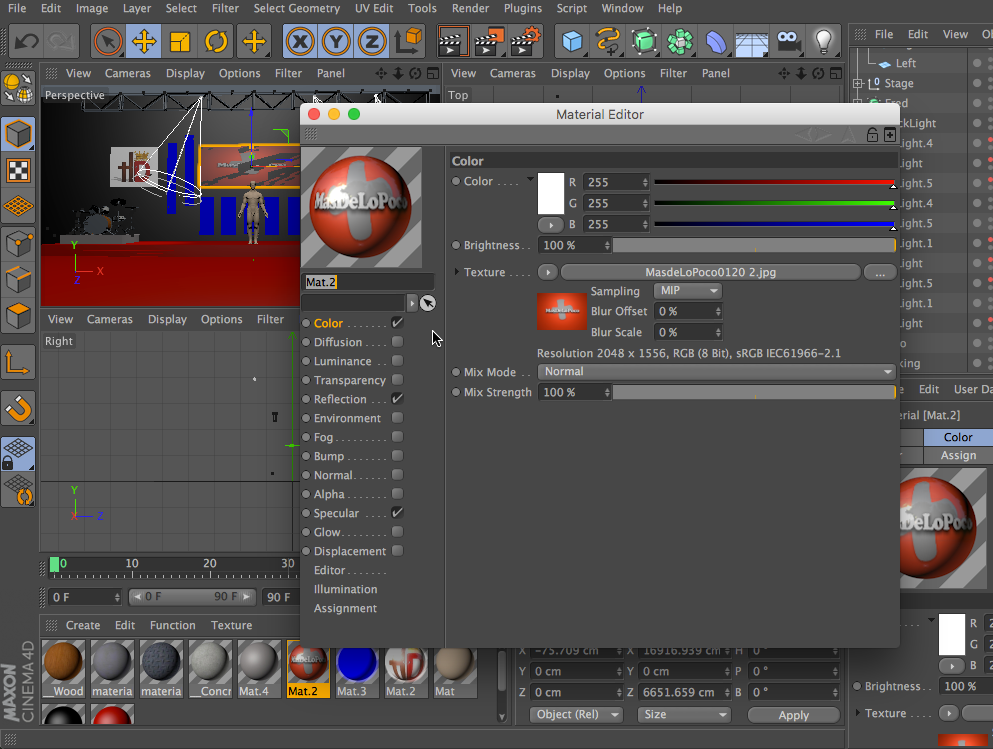Click the red R channel slider

point(775,182)
